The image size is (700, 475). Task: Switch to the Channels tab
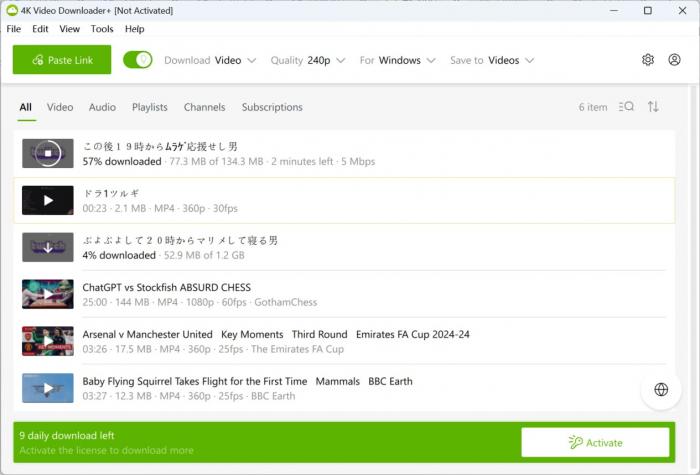(x=204, y=107)
